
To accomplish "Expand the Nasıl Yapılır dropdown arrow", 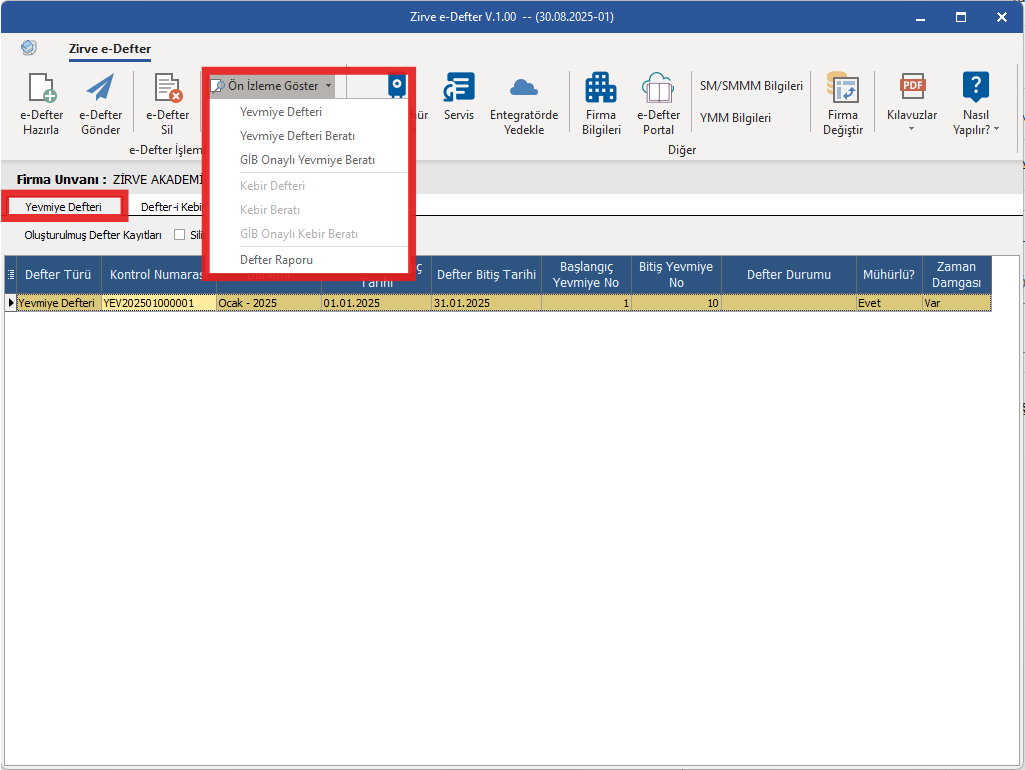I will [x=996, y=129].
